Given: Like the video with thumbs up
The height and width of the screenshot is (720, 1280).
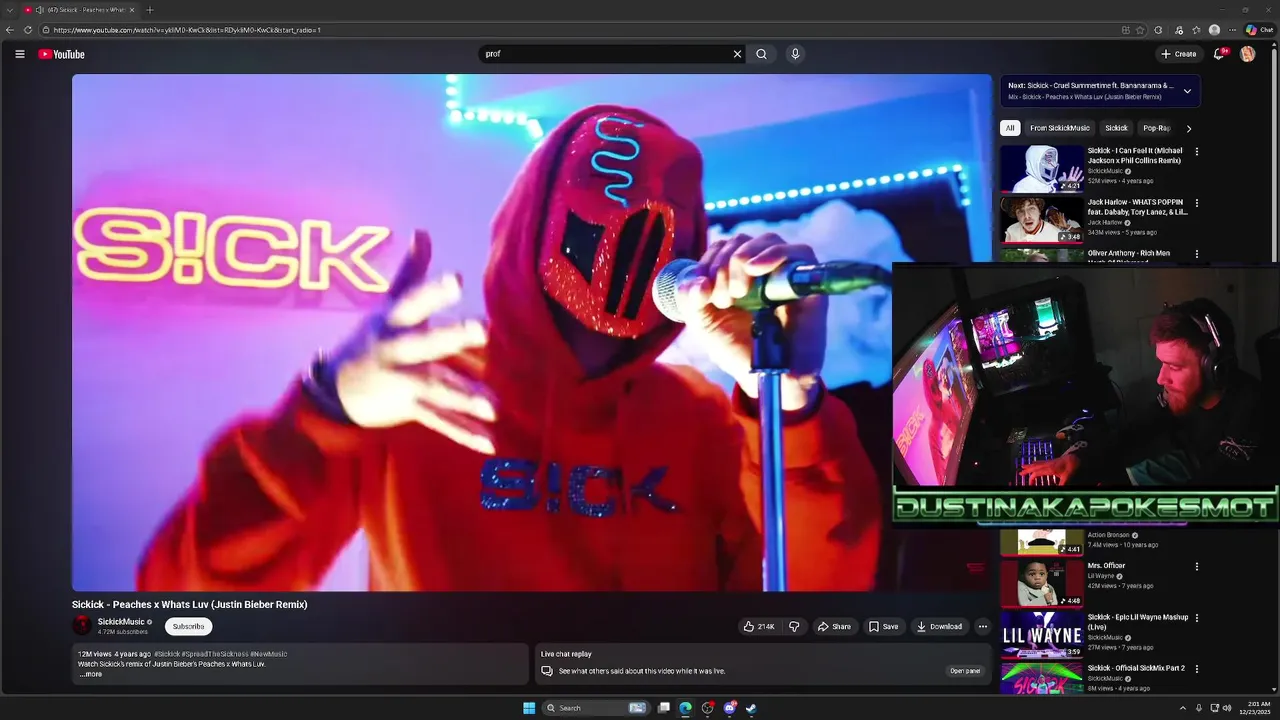Looking at the screenshot, I should 759,627.
